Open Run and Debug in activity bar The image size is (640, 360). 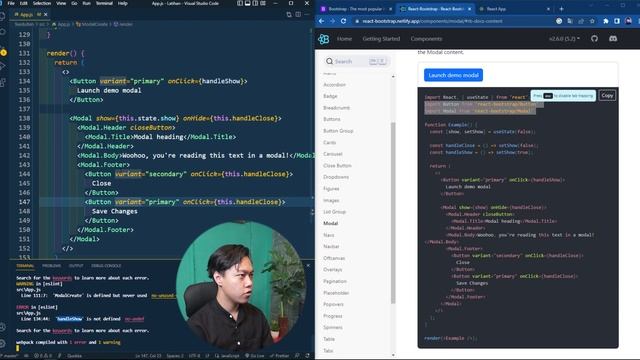[x=3, y=66]
